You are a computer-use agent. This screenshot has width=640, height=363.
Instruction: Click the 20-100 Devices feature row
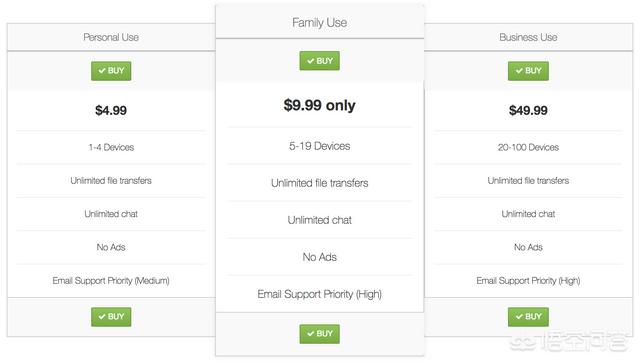click(x=528, y=147)
